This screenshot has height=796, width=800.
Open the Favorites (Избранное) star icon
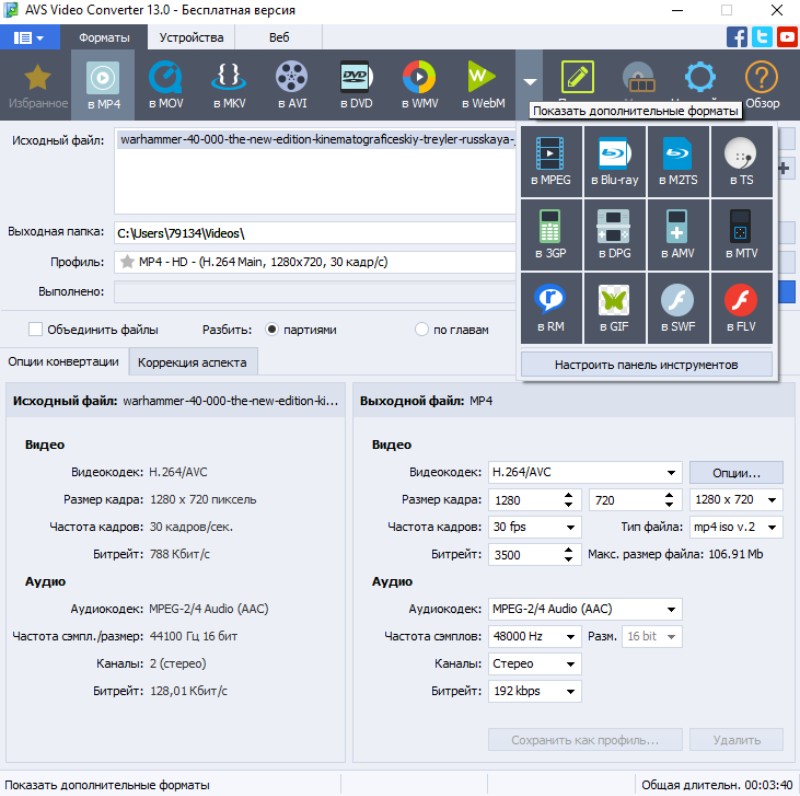(x=38, y=86)
